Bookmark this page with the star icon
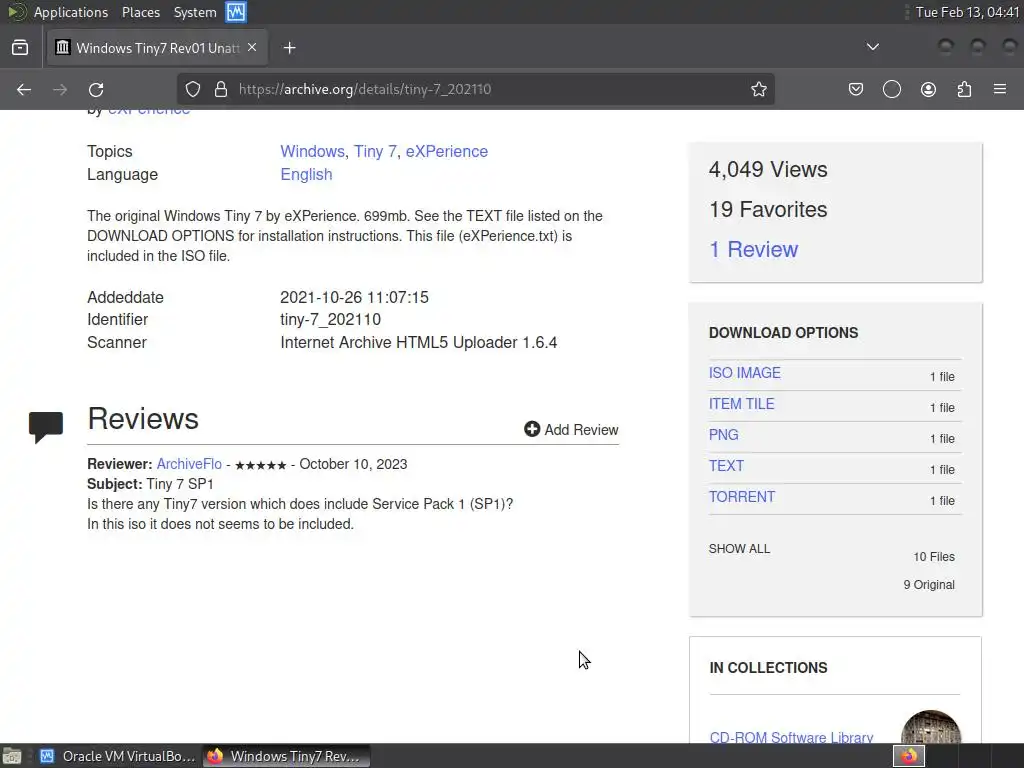This screenshot has height=768, width=1024. [758, 89]
